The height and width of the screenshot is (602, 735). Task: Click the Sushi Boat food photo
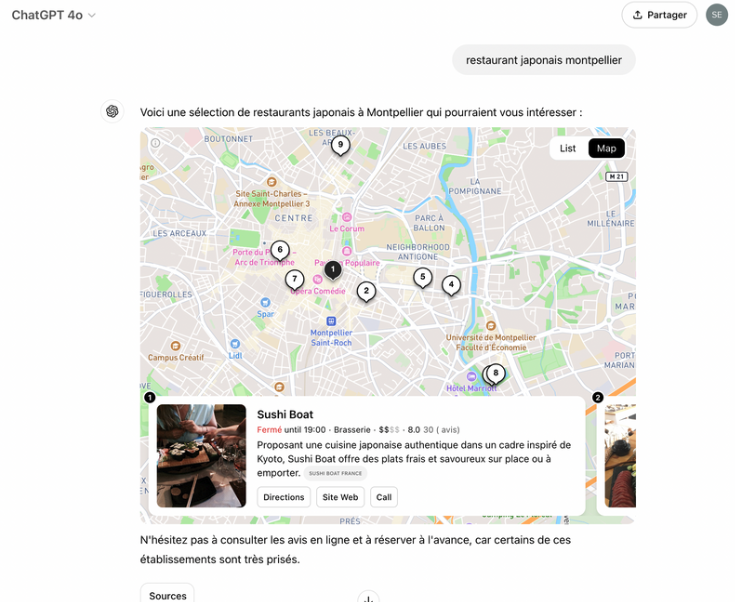201,456
